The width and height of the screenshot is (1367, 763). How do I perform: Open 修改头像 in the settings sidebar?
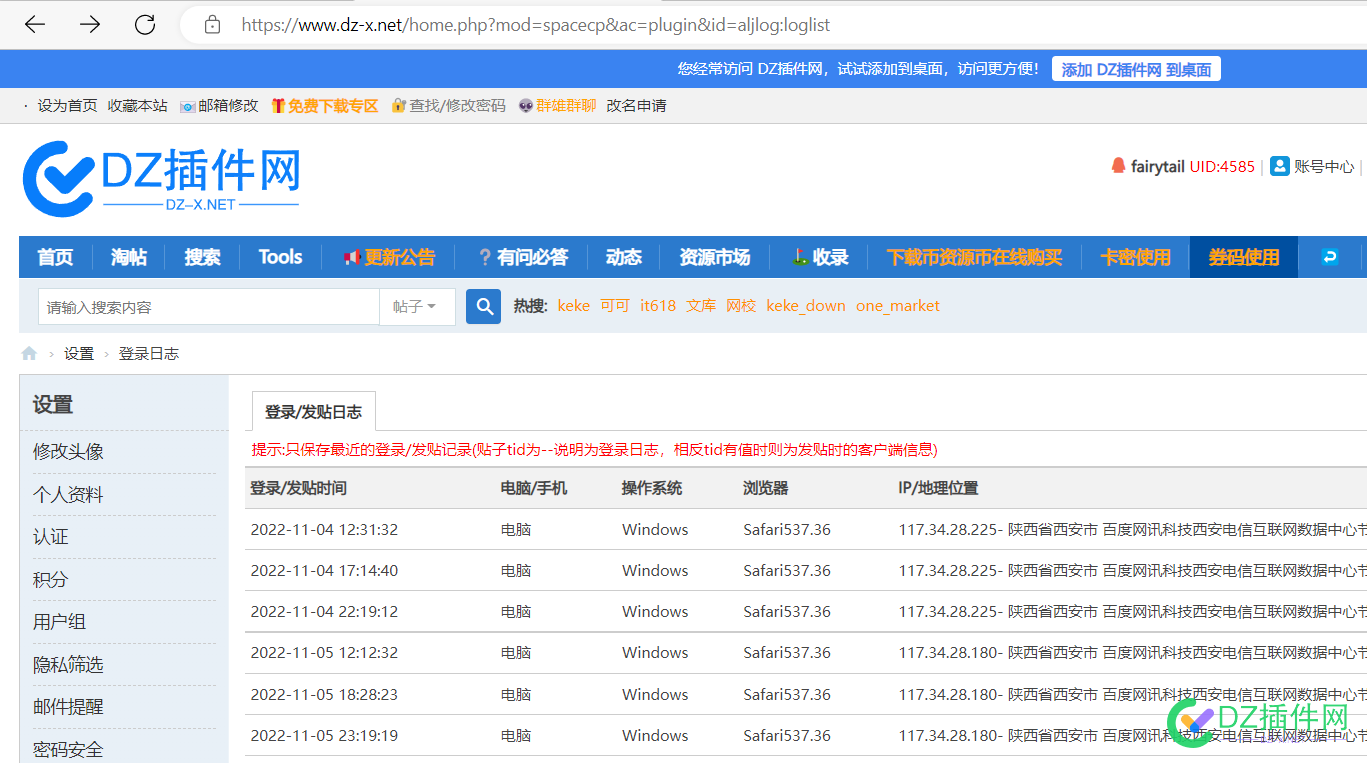click(x=68, y=452)
